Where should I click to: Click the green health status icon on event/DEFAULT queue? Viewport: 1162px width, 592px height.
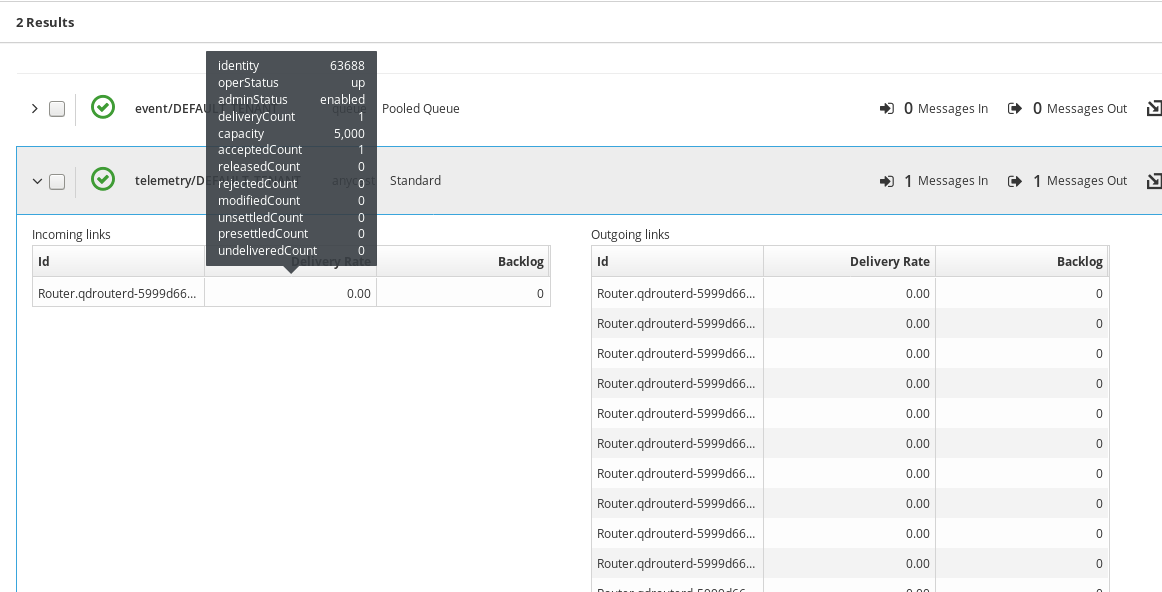tap(102, 107)
